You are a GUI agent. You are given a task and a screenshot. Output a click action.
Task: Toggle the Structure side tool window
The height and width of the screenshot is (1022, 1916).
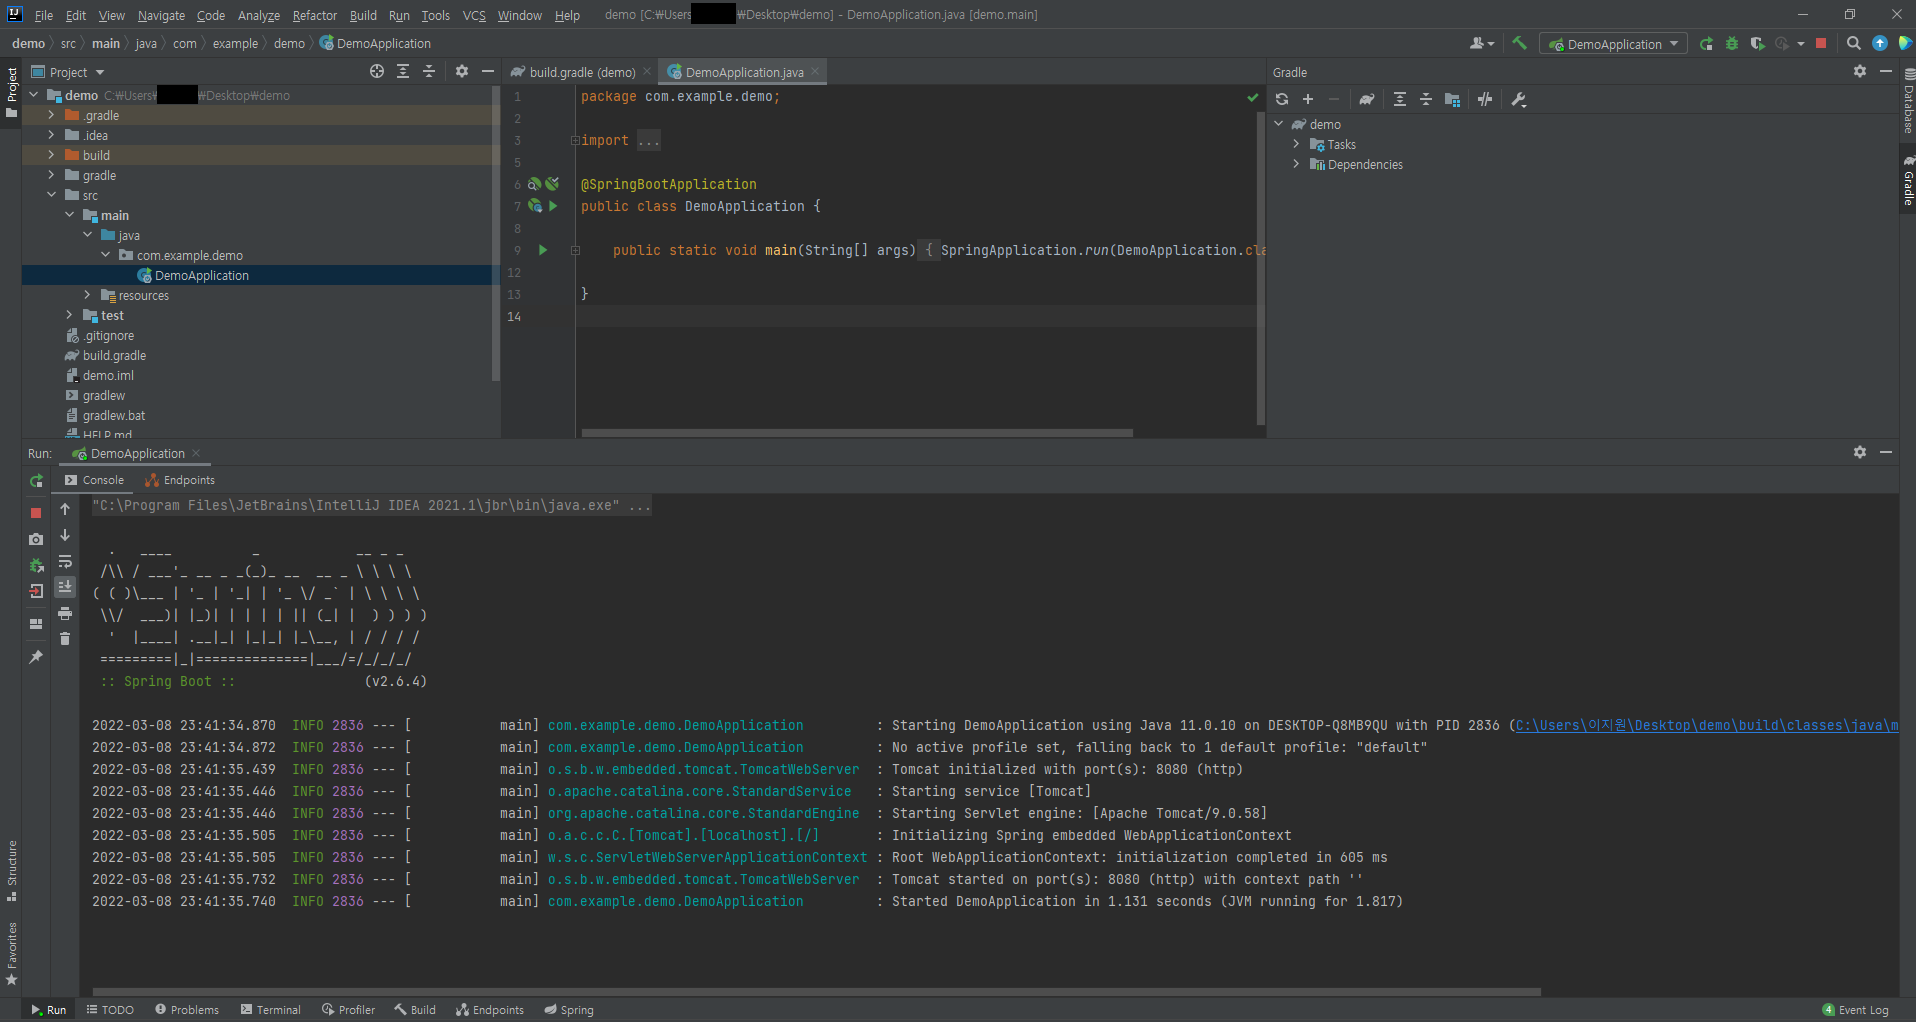tap(11, 870)
